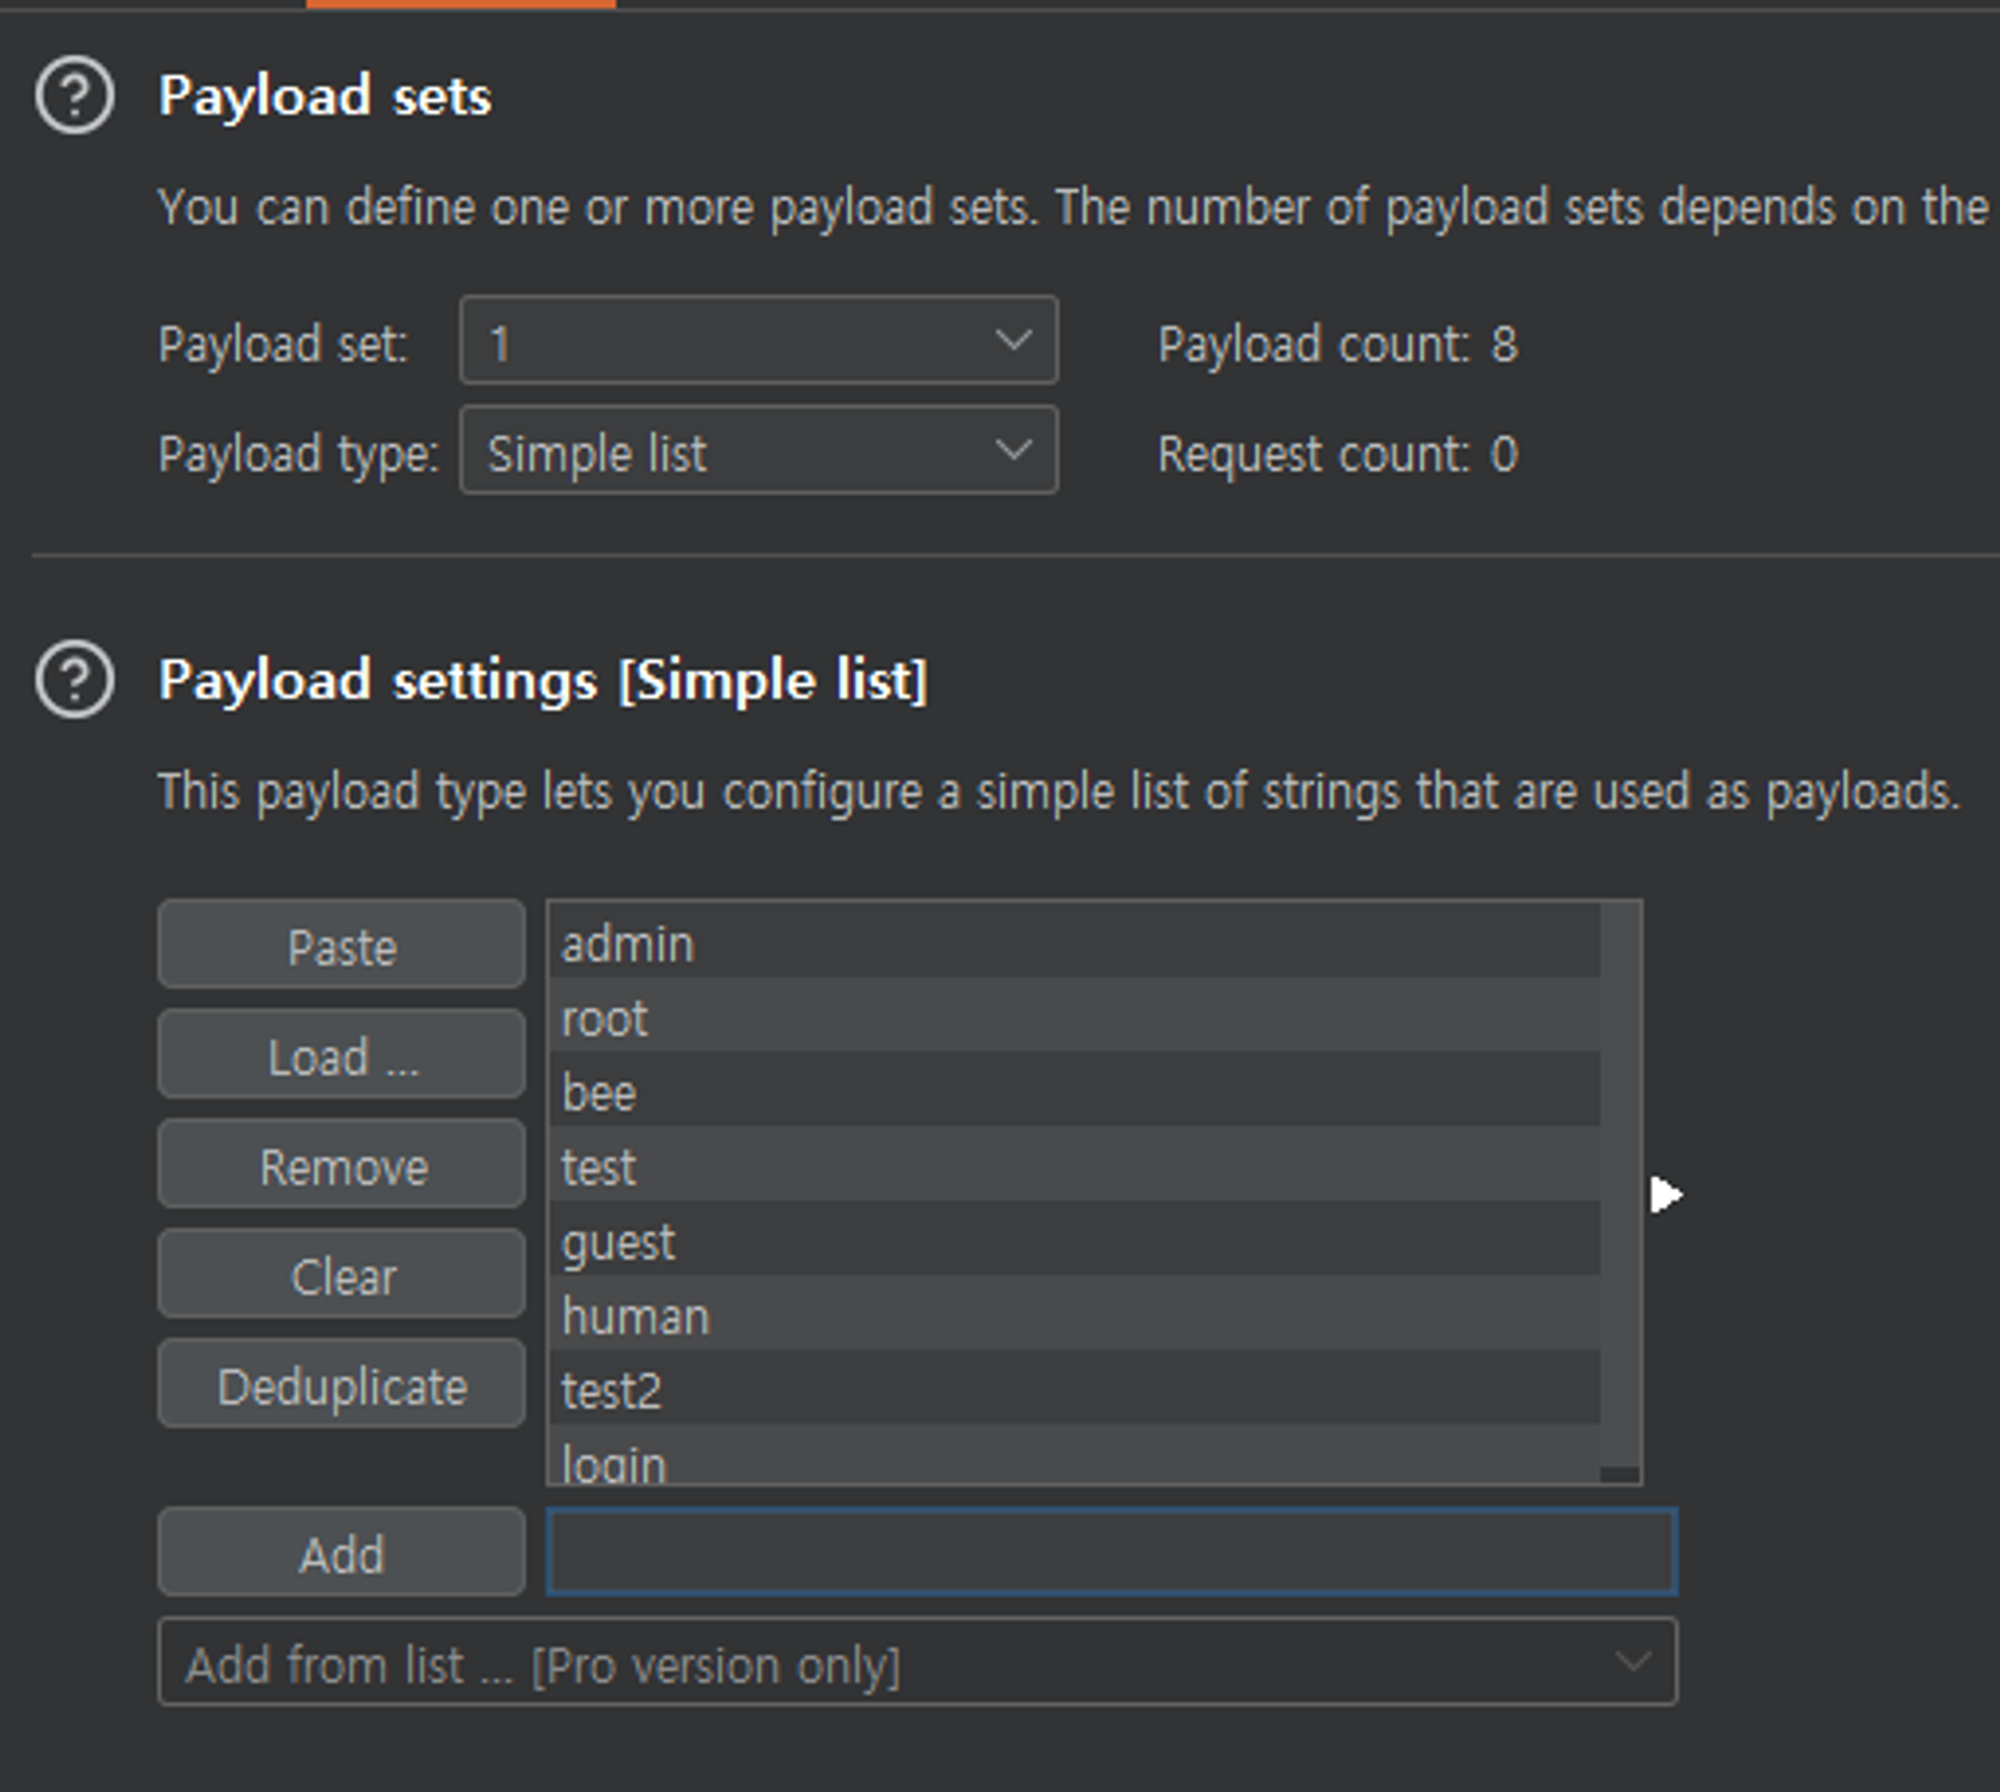The image size is (2000, 1792).
Task: Select the bee payload entry
Action: click(x=1074, y=1089)
